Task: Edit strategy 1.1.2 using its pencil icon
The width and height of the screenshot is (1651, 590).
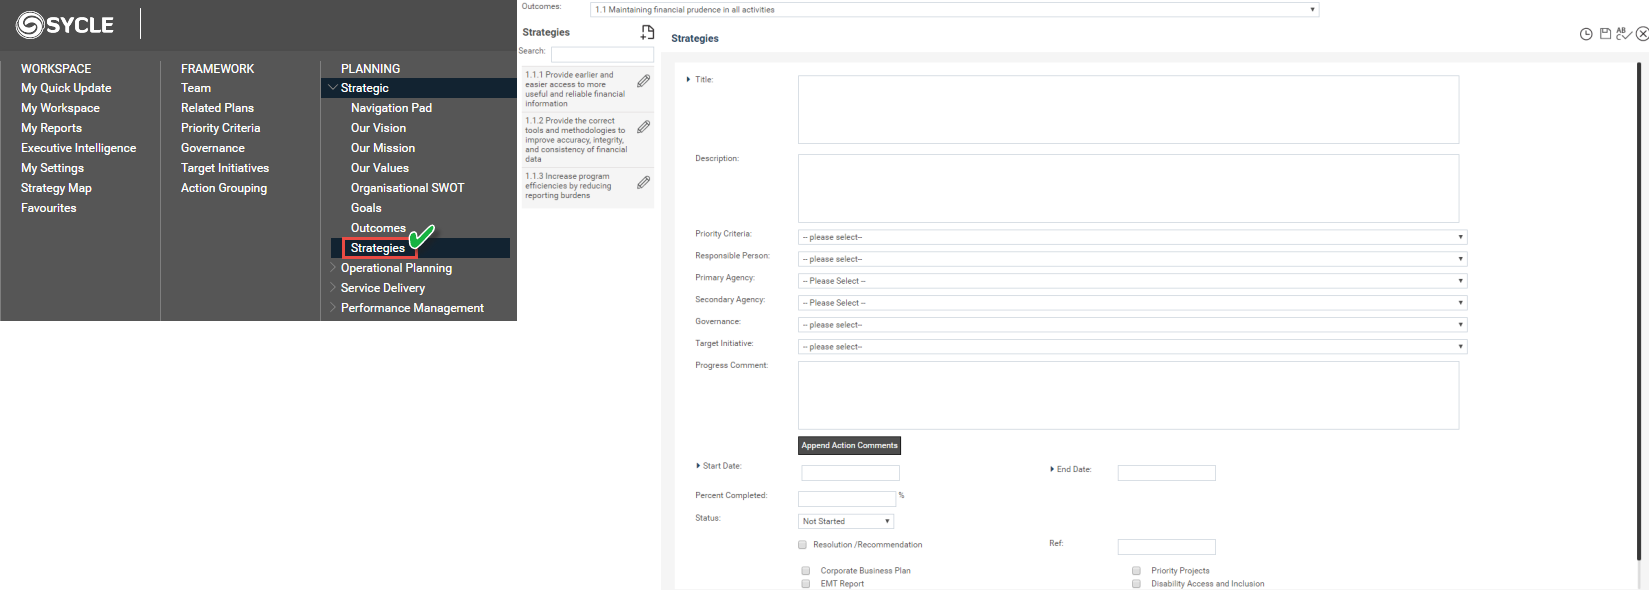Action: 643,127
